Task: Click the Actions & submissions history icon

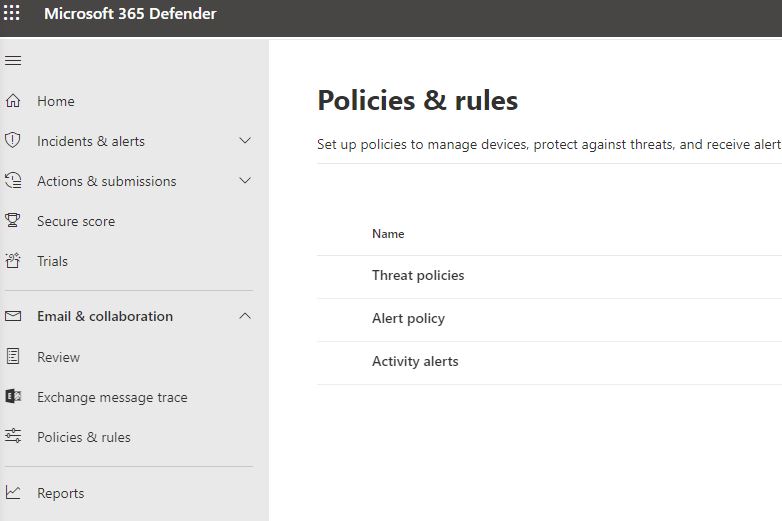Action: pyautogui.click(x=13, y=180)
